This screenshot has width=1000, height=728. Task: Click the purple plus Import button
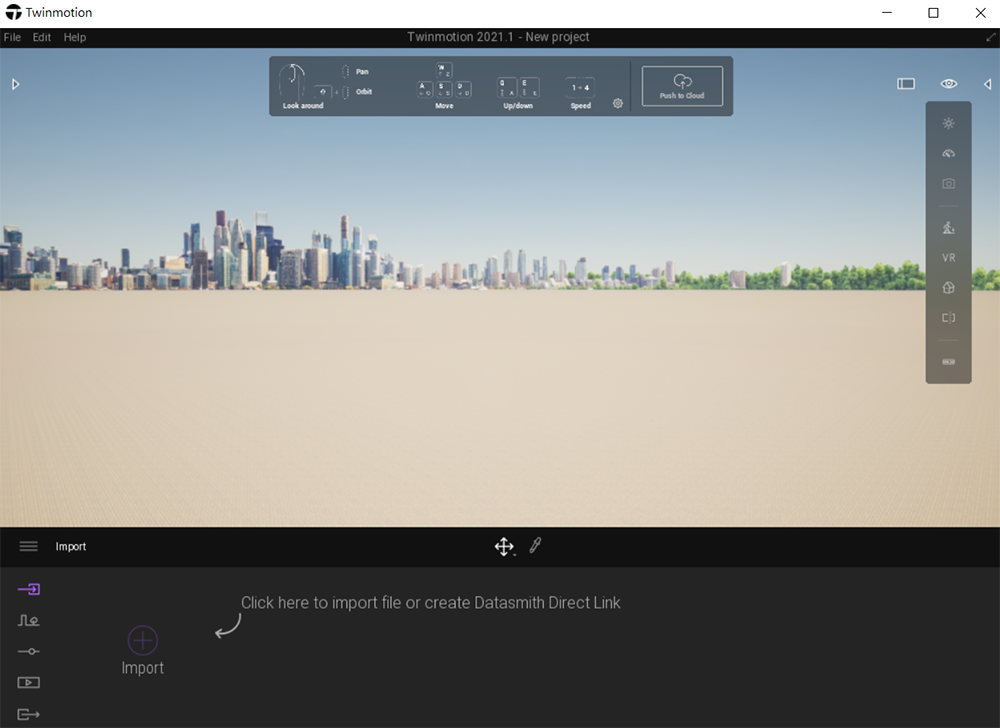coord(142,640)
